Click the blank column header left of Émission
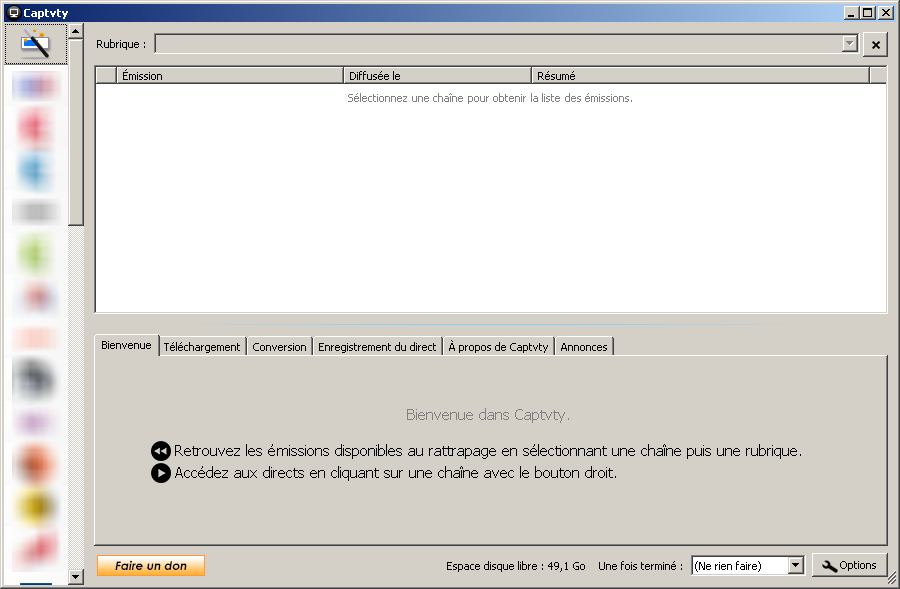Viewport: 900px width, 589px height. 106,76
